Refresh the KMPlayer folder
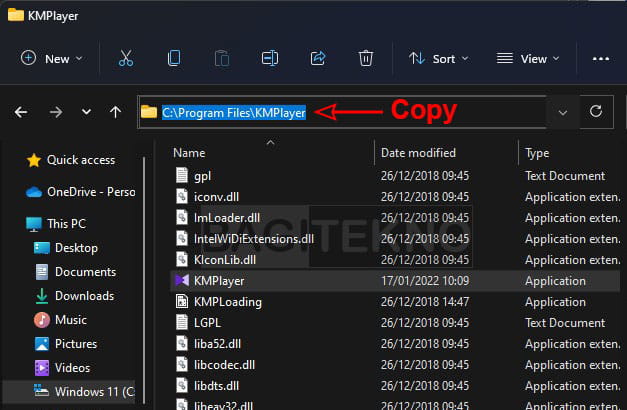Image resolution: width=627 pixels, height=410 pixels. coord(596,112)
